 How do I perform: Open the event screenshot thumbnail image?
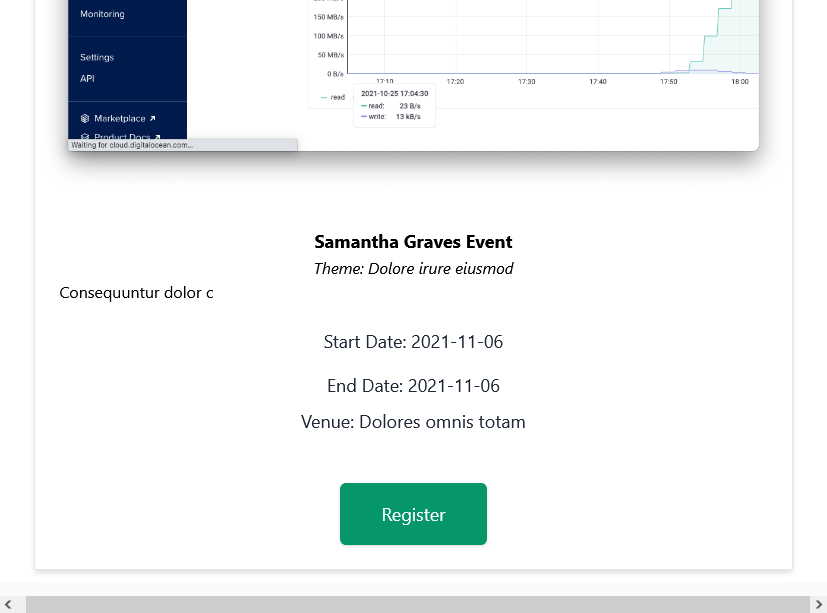coord(413,75)
